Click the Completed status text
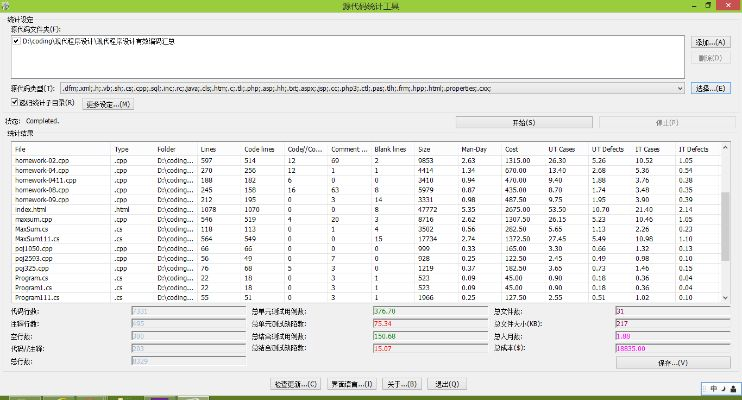This screenshot has height=400, width=742. pyautogui.click(x=43, y=121)
